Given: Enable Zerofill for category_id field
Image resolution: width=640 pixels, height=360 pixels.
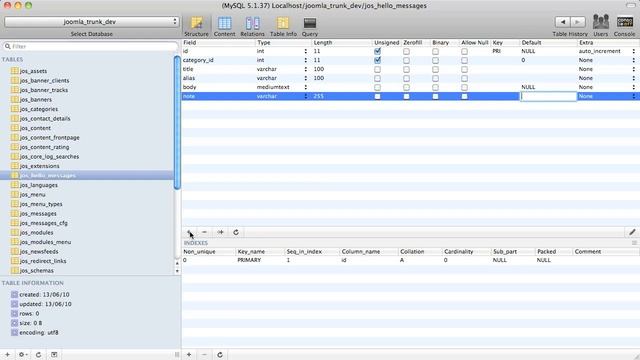Looking at the screenshot, I should (x=406, y=60).
